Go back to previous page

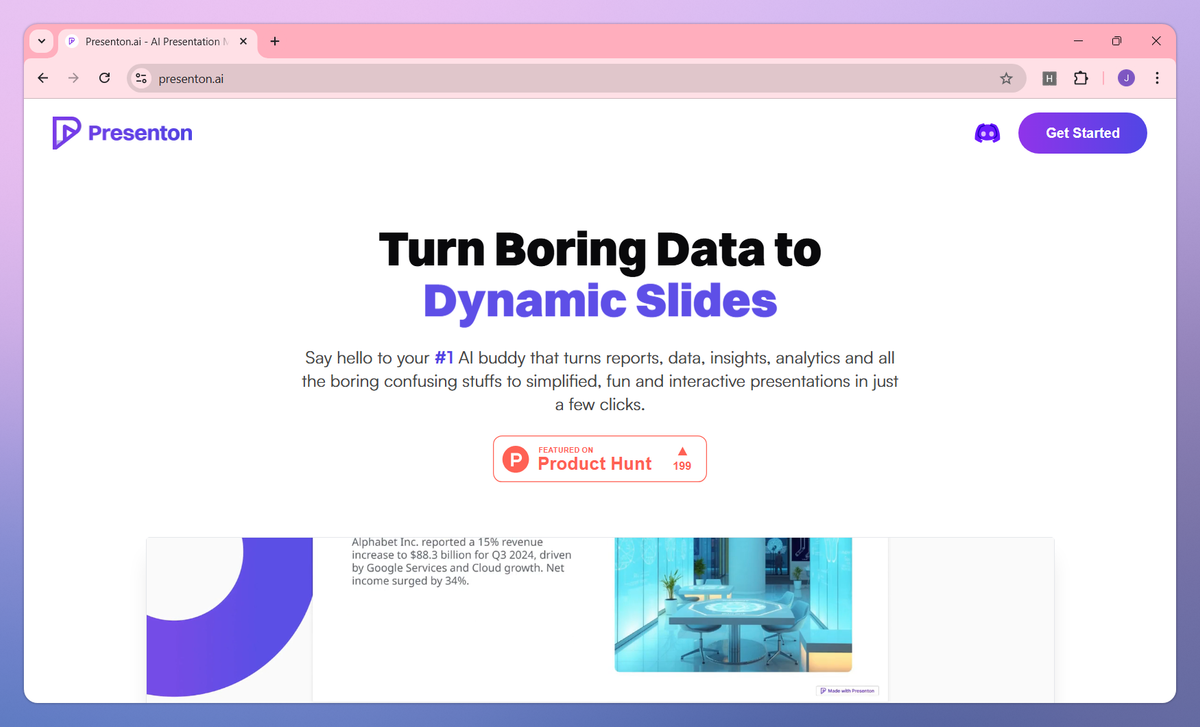point(43,78)
